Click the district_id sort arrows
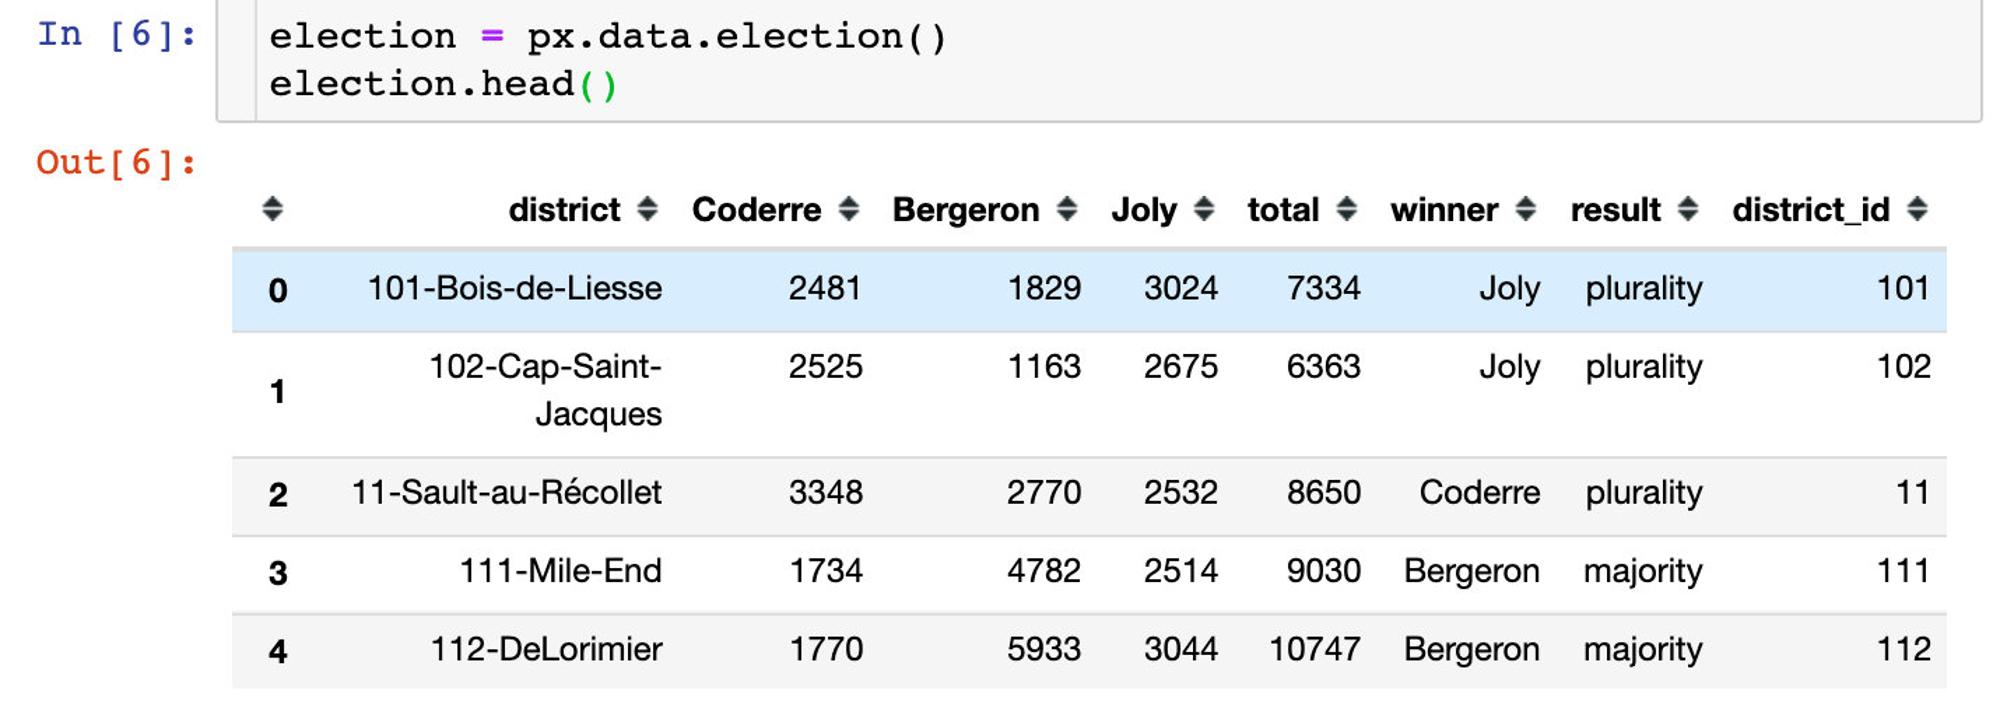The width and height of the screenshot is (2000, 722). click(x=1917, y=209)
